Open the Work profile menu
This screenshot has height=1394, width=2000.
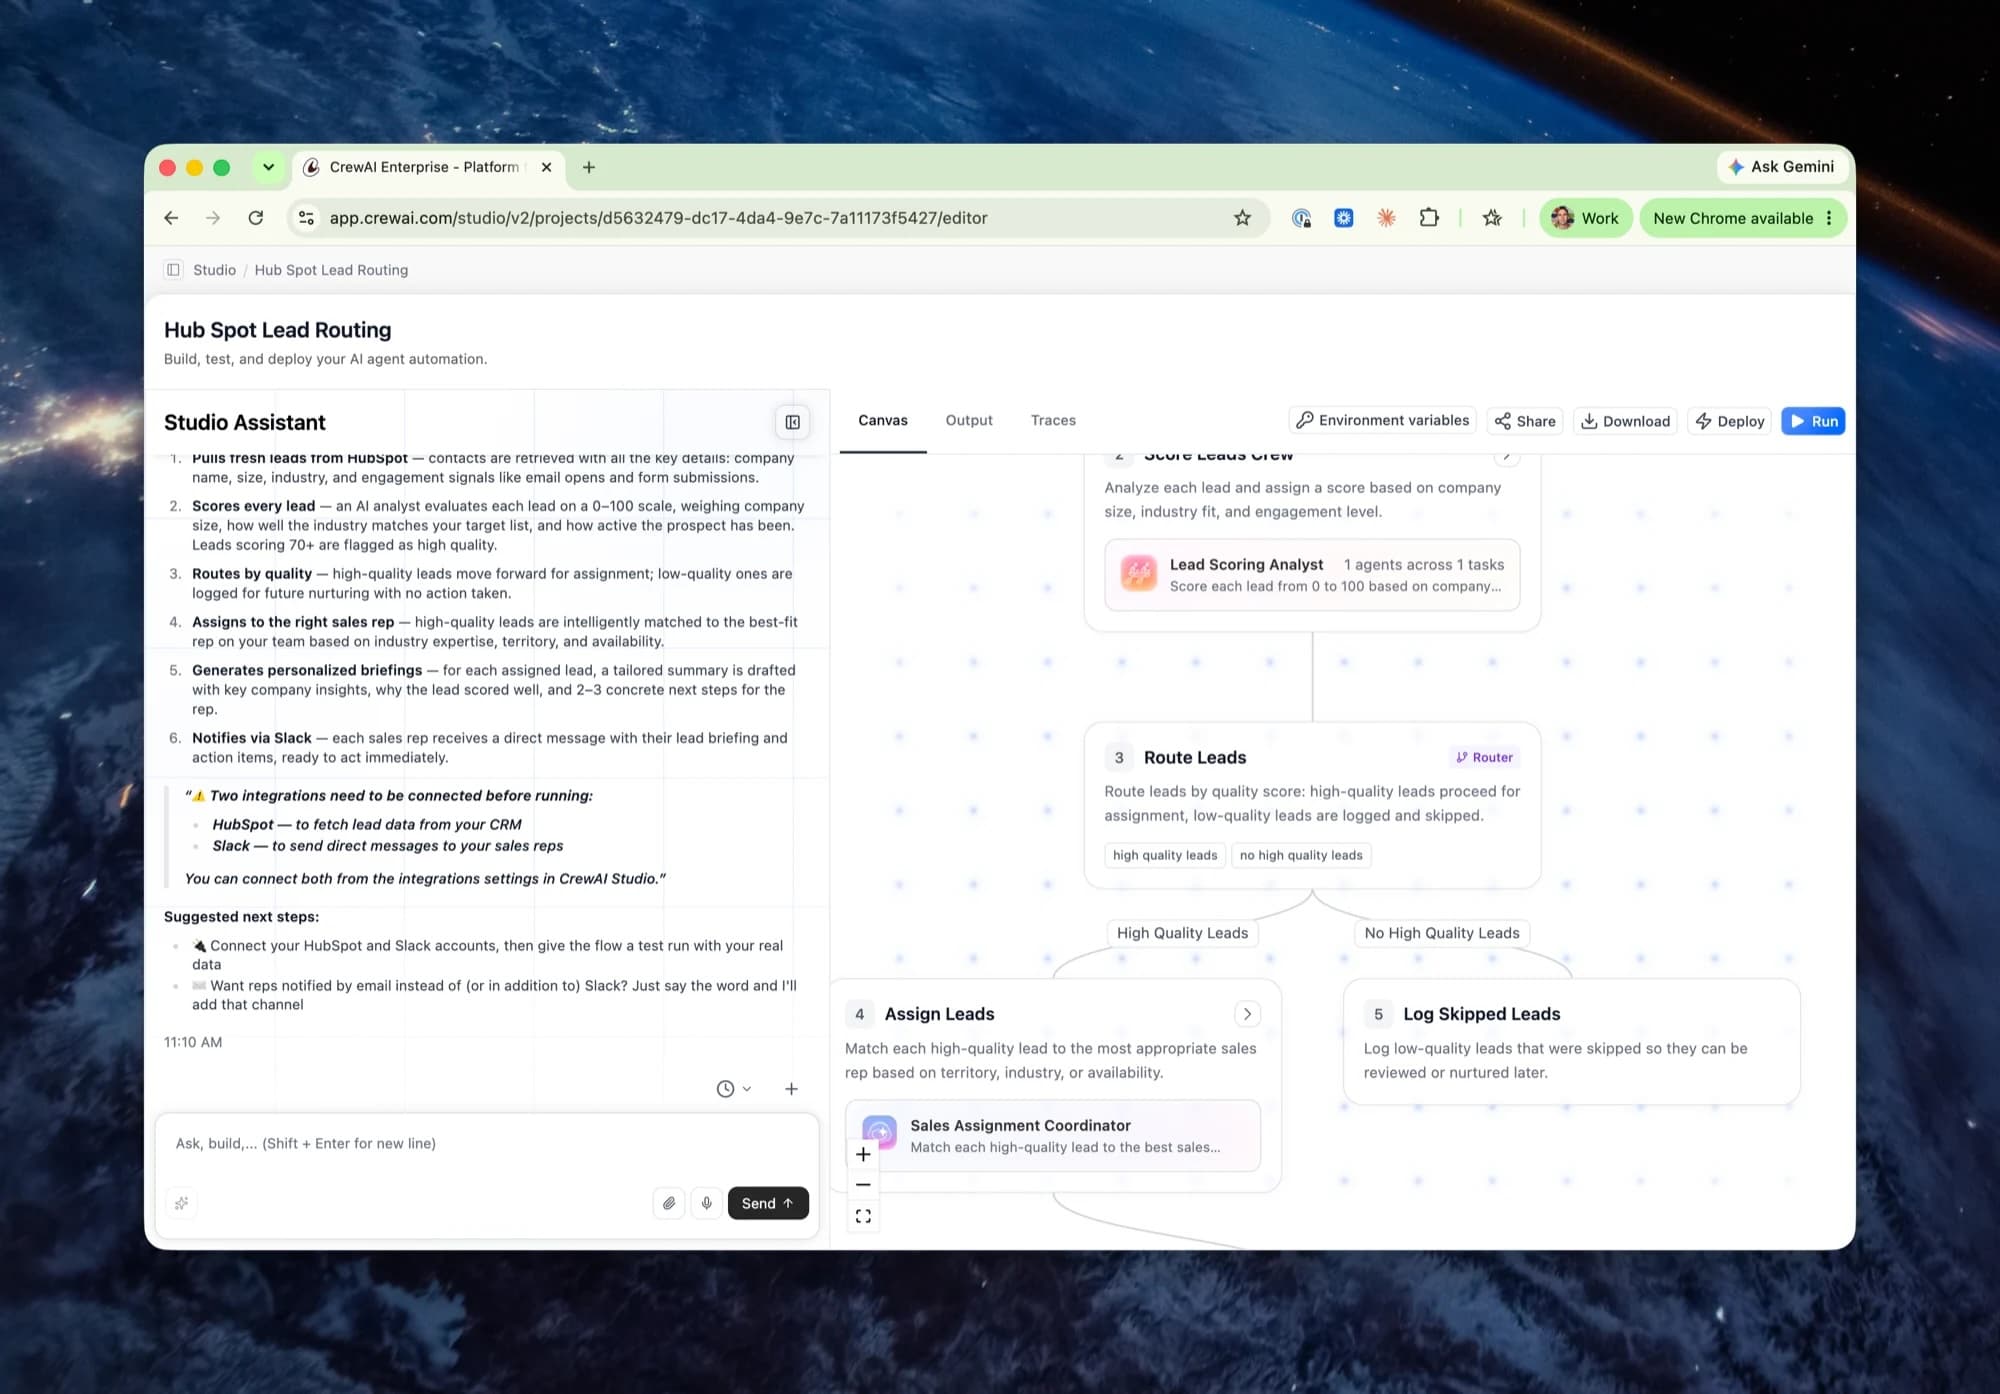[1585, 218]
